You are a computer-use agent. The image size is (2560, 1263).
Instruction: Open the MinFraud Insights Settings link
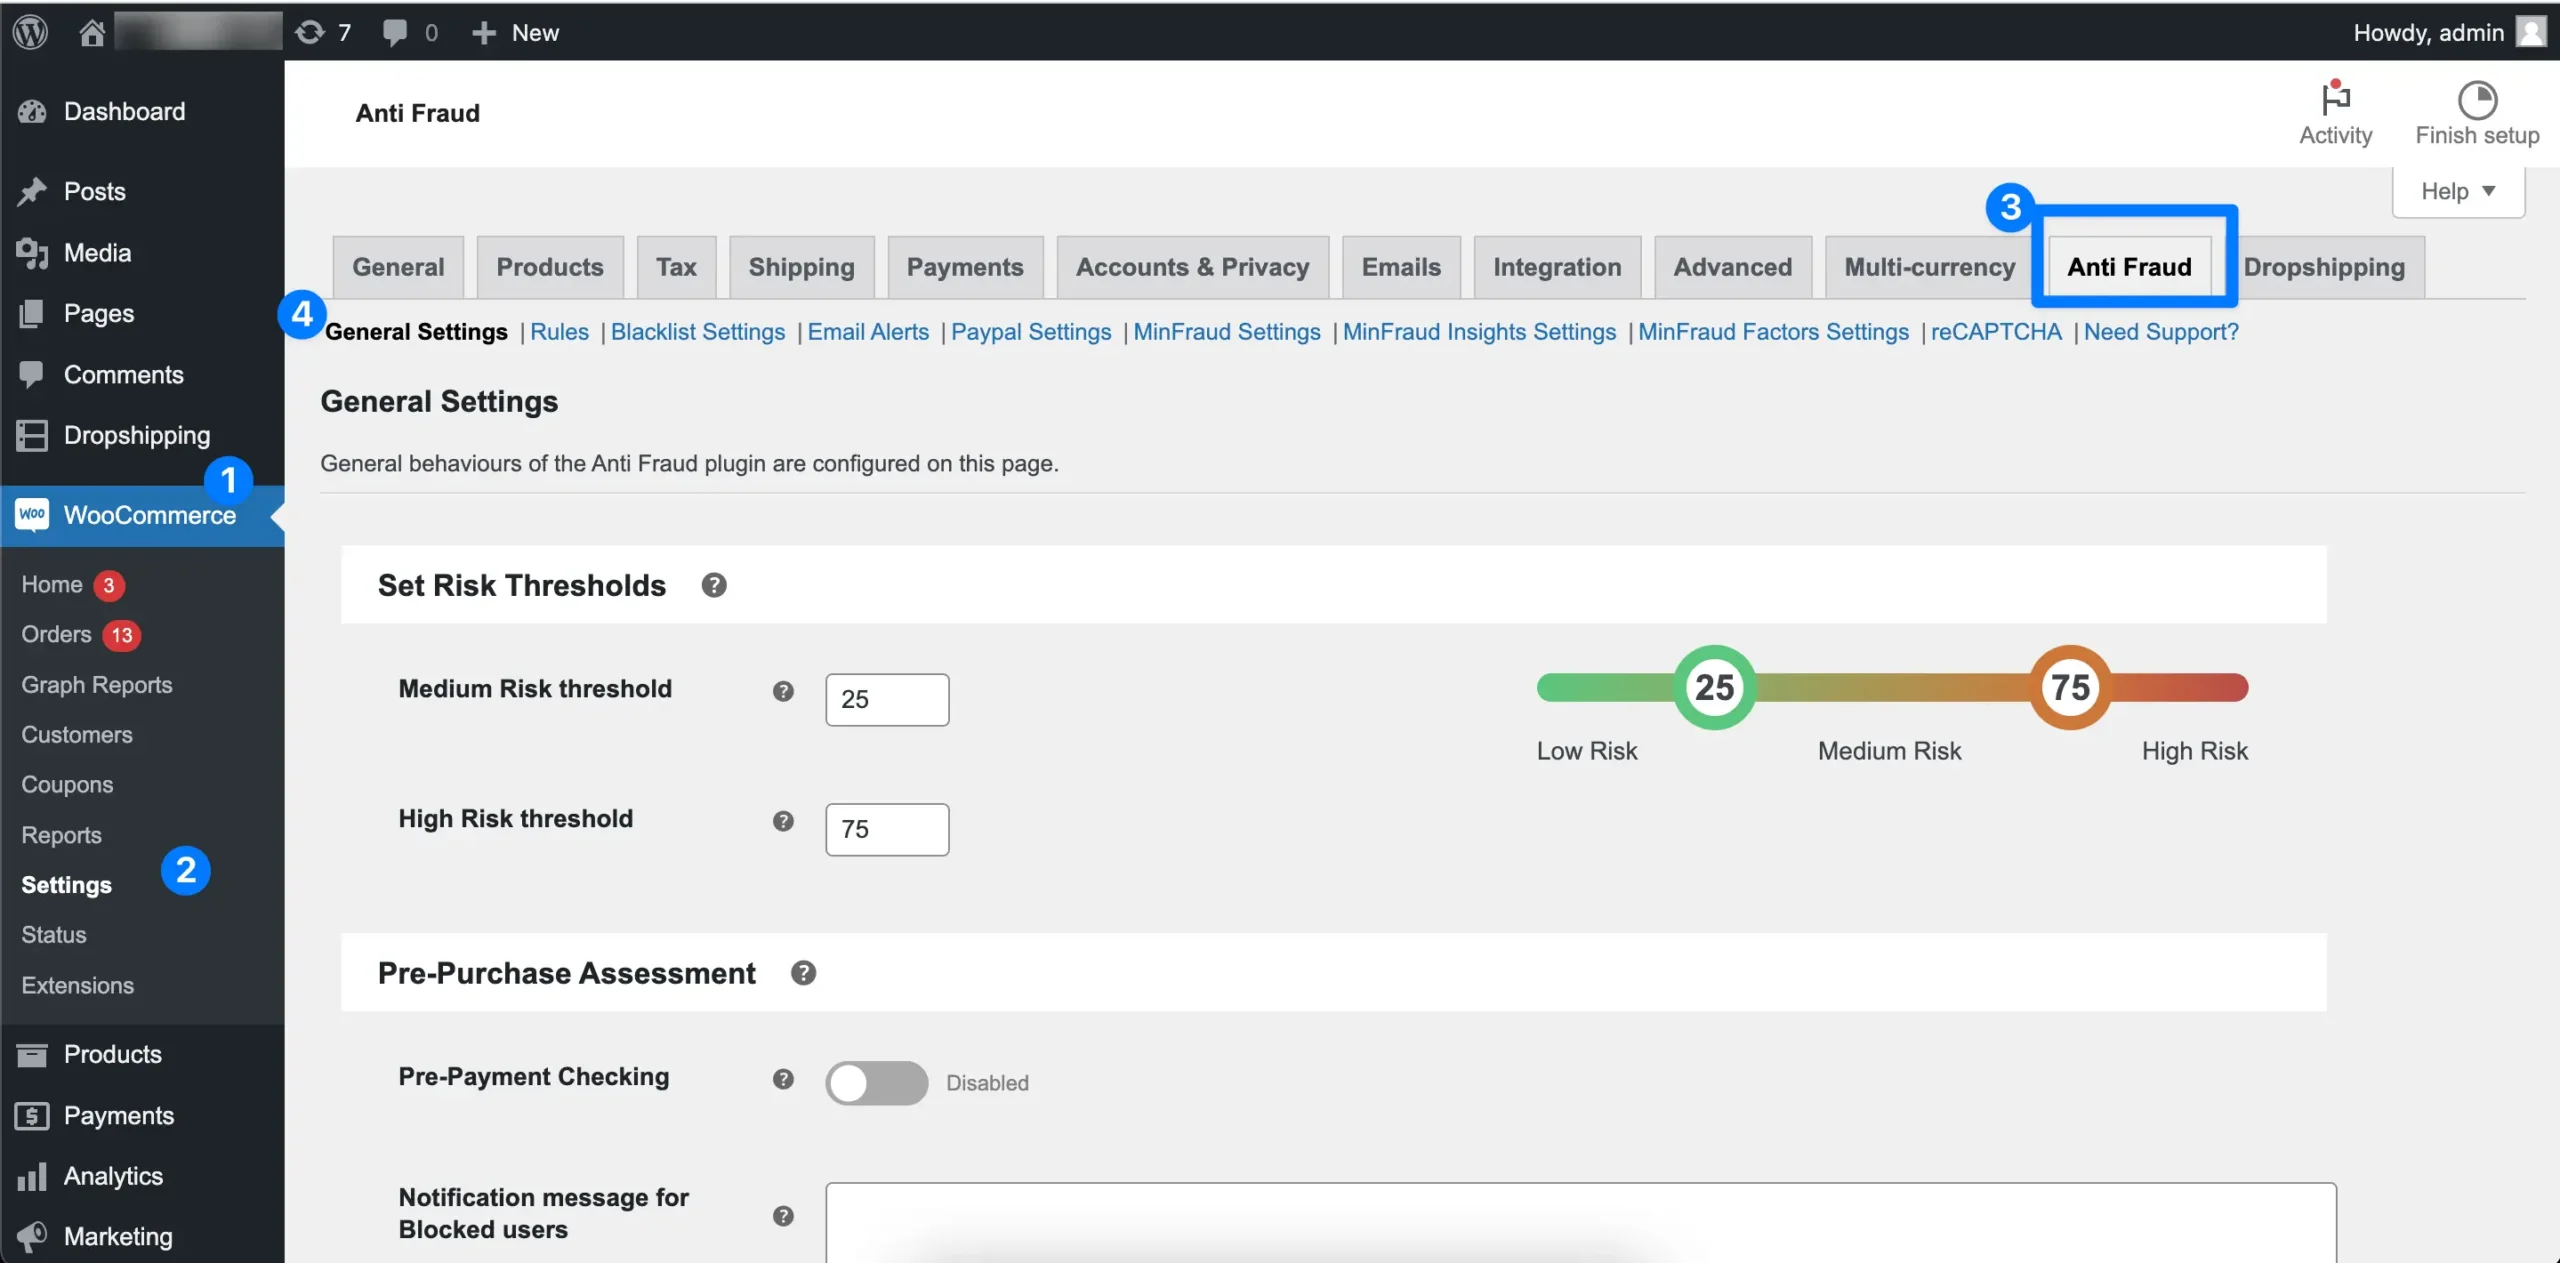pyautogui.click(x=1479, y=332)
